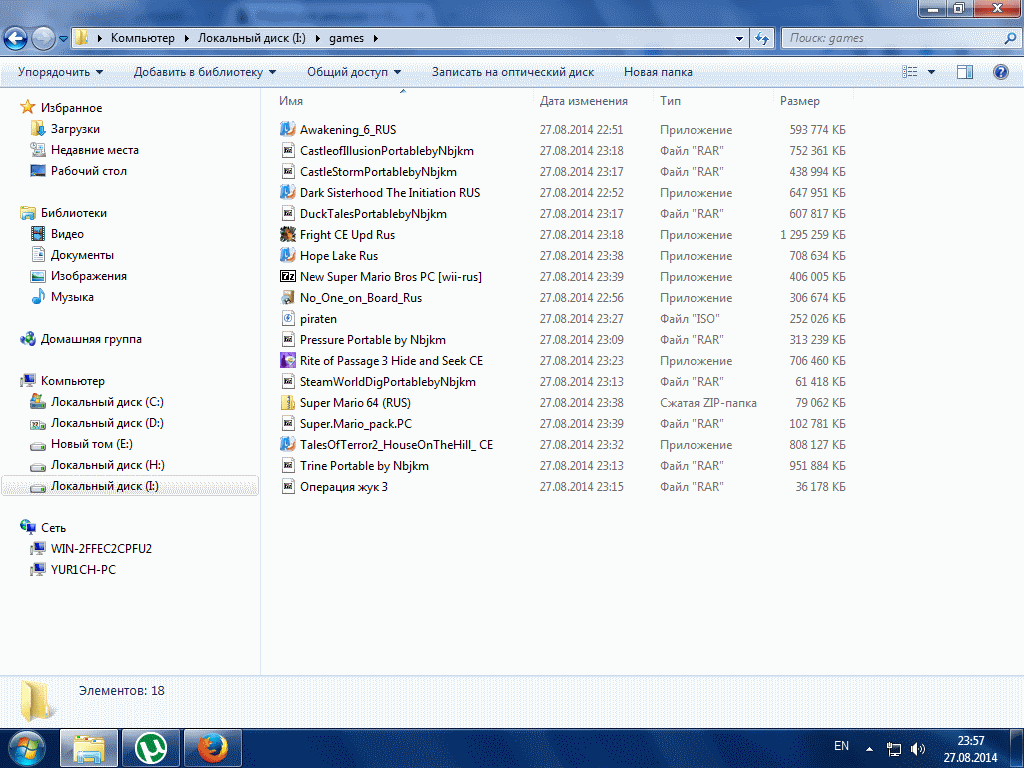
Task: Click the Back navigation arrow
Action: (16, 39)
